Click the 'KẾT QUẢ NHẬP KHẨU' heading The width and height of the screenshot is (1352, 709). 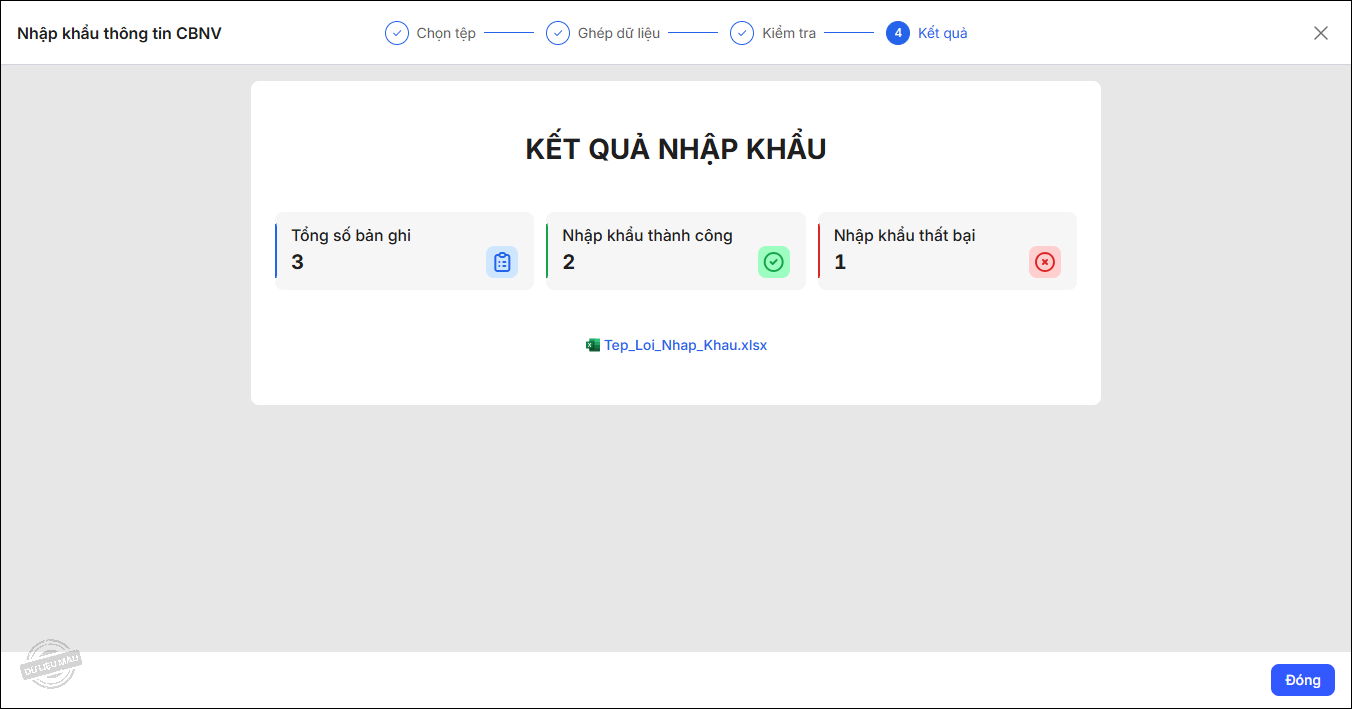point(676,149)
